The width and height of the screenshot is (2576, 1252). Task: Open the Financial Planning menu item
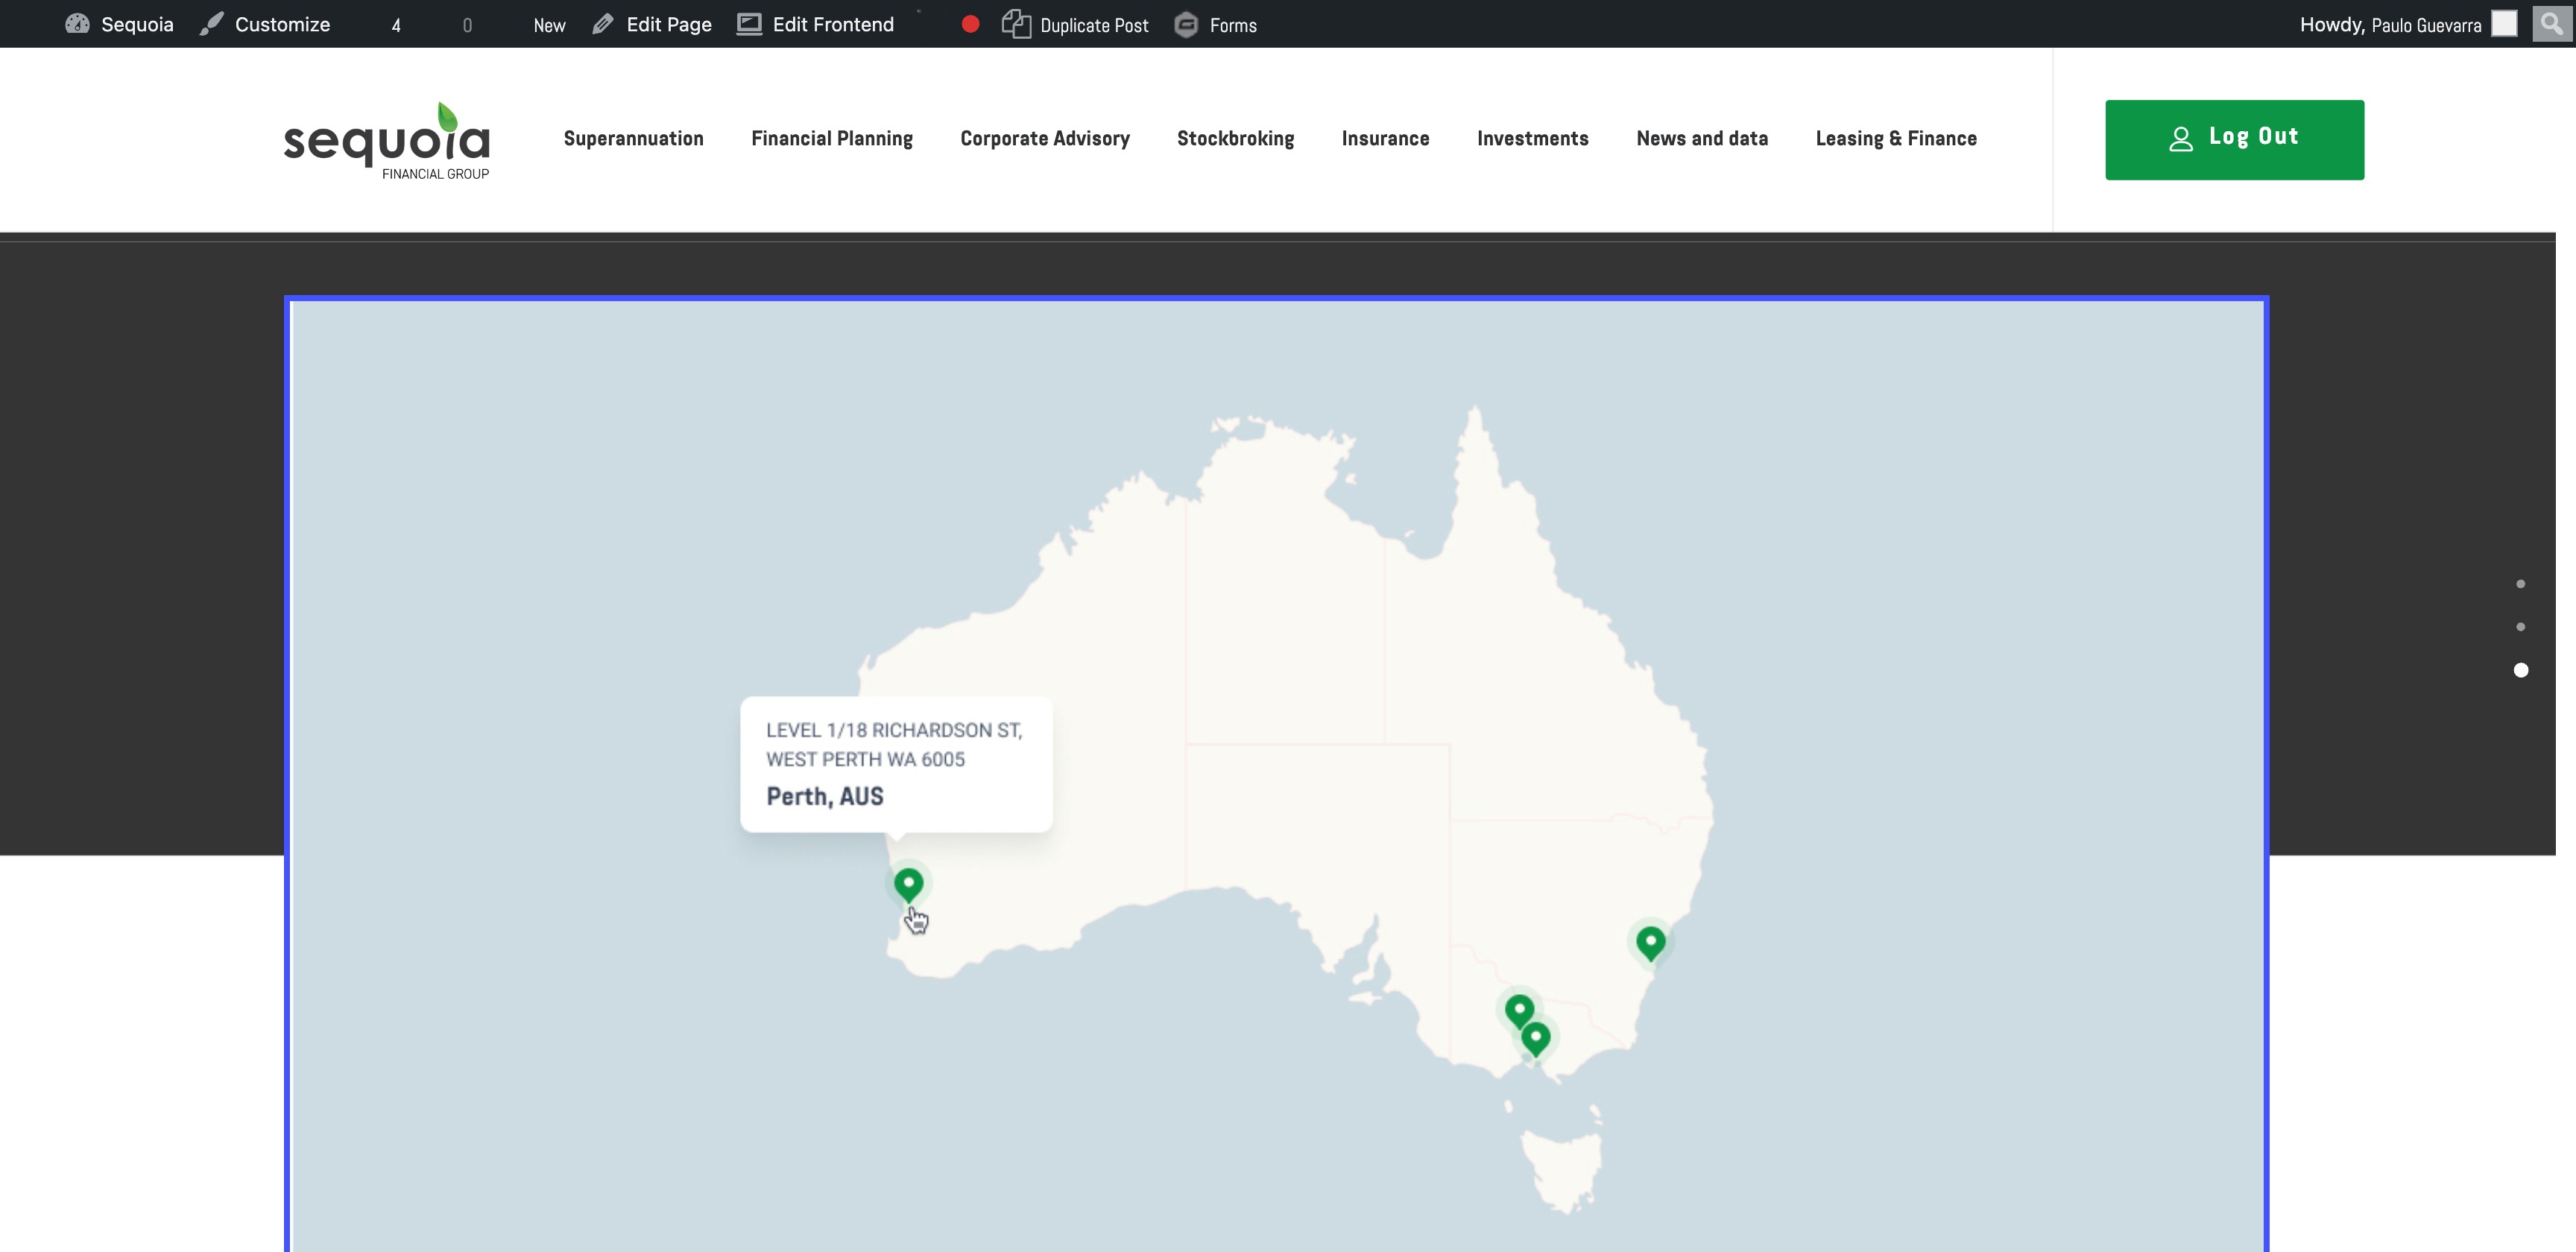(831, 139)
